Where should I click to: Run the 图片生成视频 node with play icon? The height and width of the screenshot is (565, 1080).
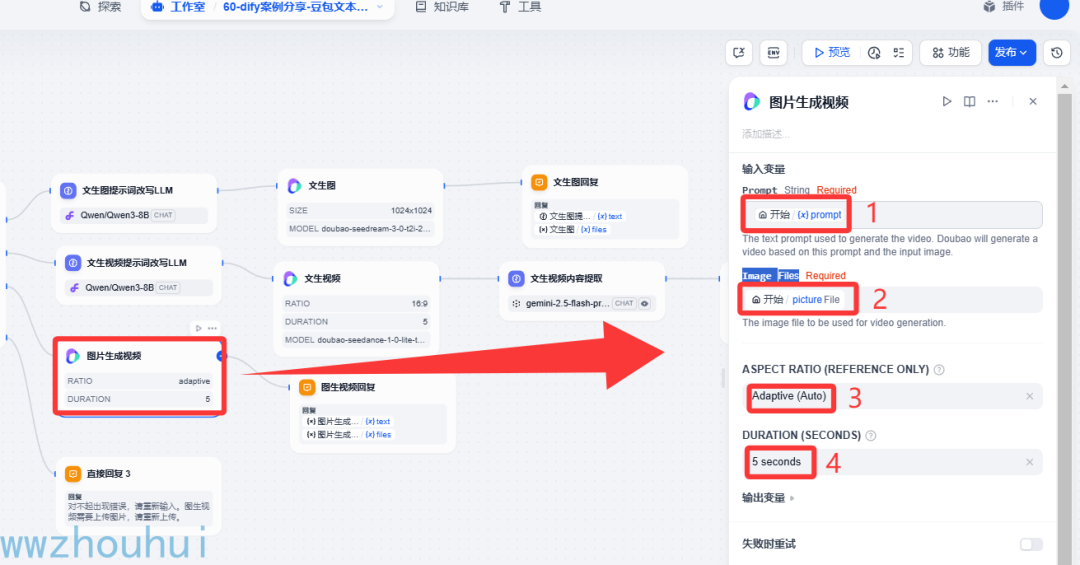pos(198,328)
